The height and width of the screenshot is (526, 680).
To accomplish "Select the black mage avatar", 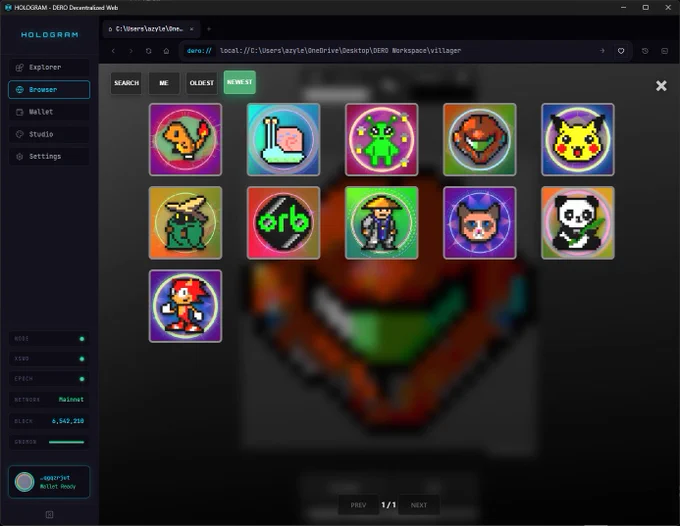I will (185, 223).
